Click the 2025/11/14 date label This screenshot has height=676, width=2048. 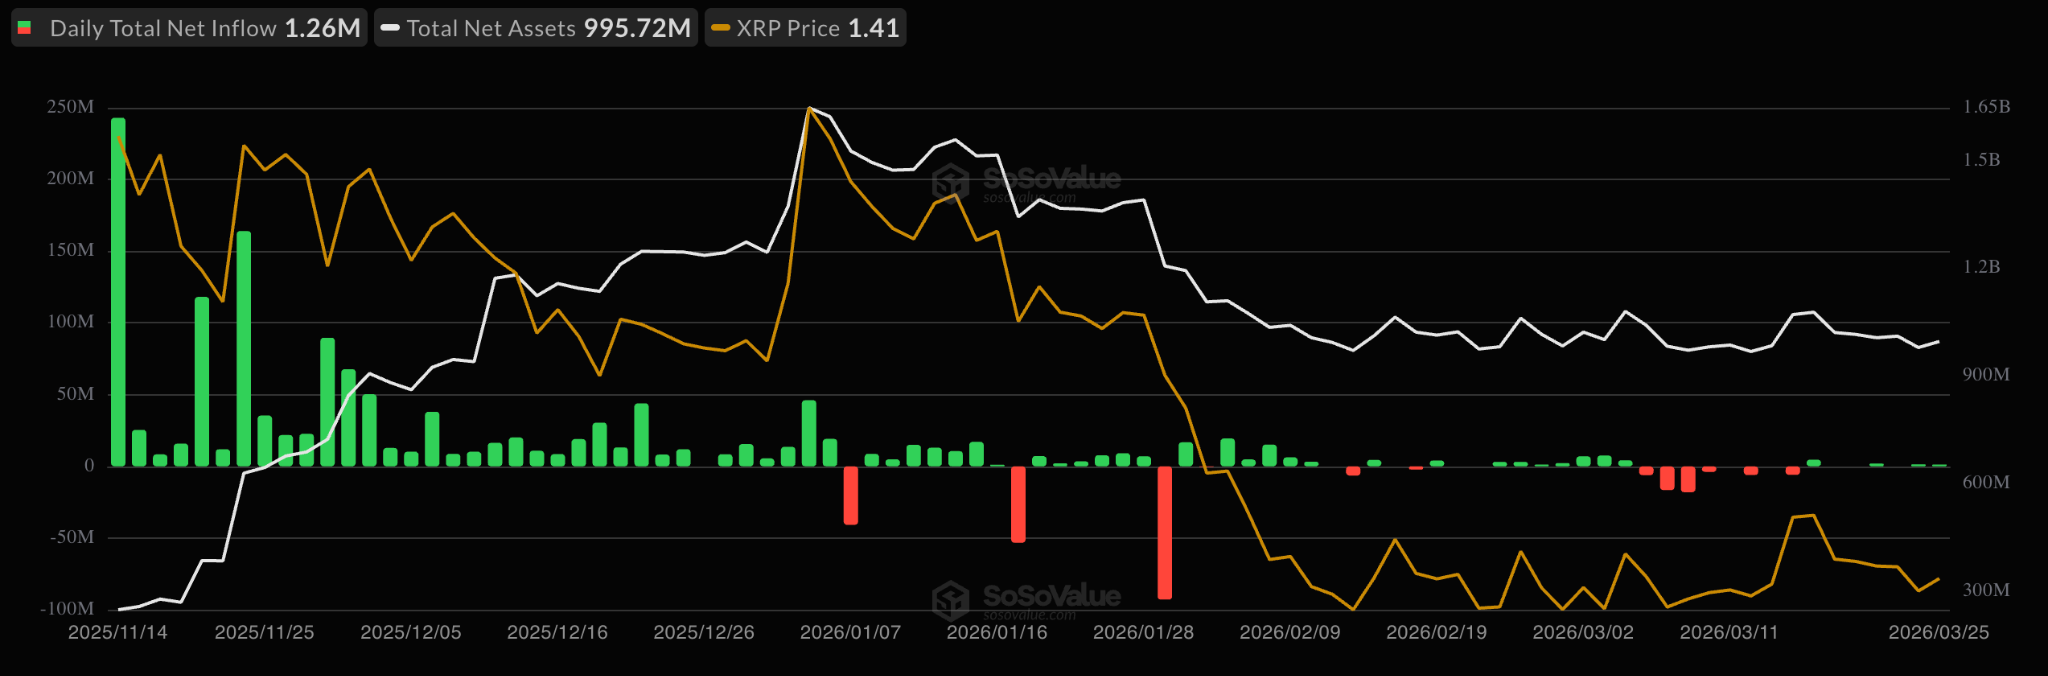point(118,633)
